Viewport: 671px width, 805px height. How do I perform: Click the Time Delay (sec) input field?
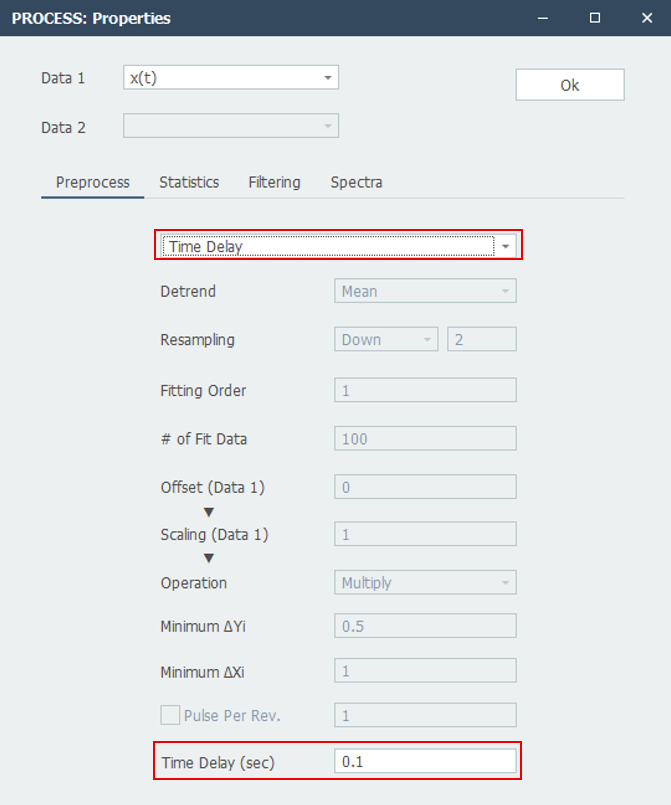[x=425, y=762]
